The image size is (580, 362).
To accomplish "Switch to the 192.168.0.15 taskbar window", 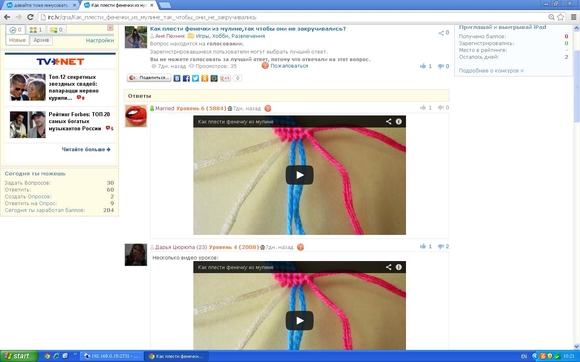I will pyautogui.click(x=112, y=356).
